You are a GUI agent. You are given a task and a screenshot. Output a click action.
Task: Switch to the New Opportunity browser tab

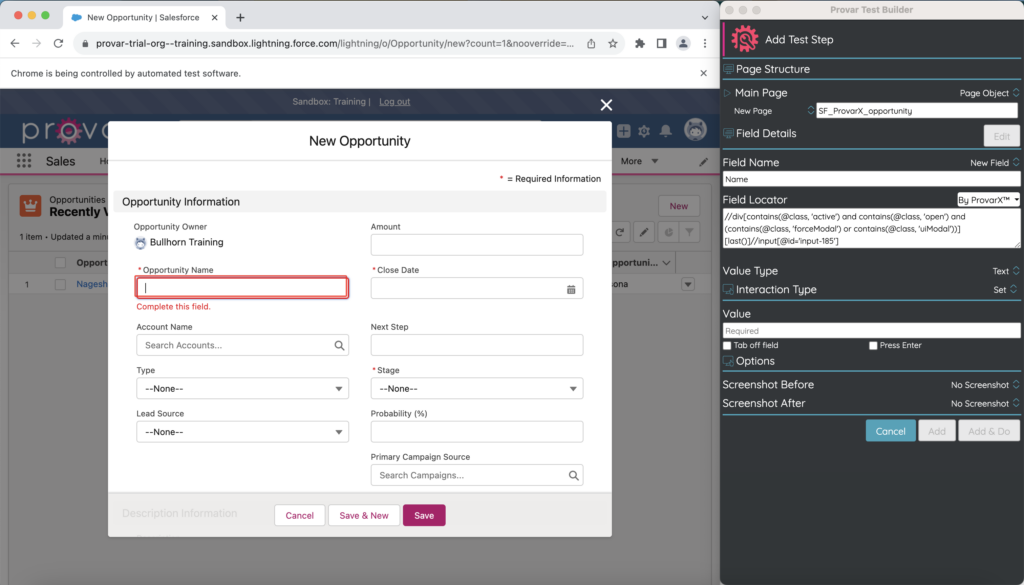(140, 16)
